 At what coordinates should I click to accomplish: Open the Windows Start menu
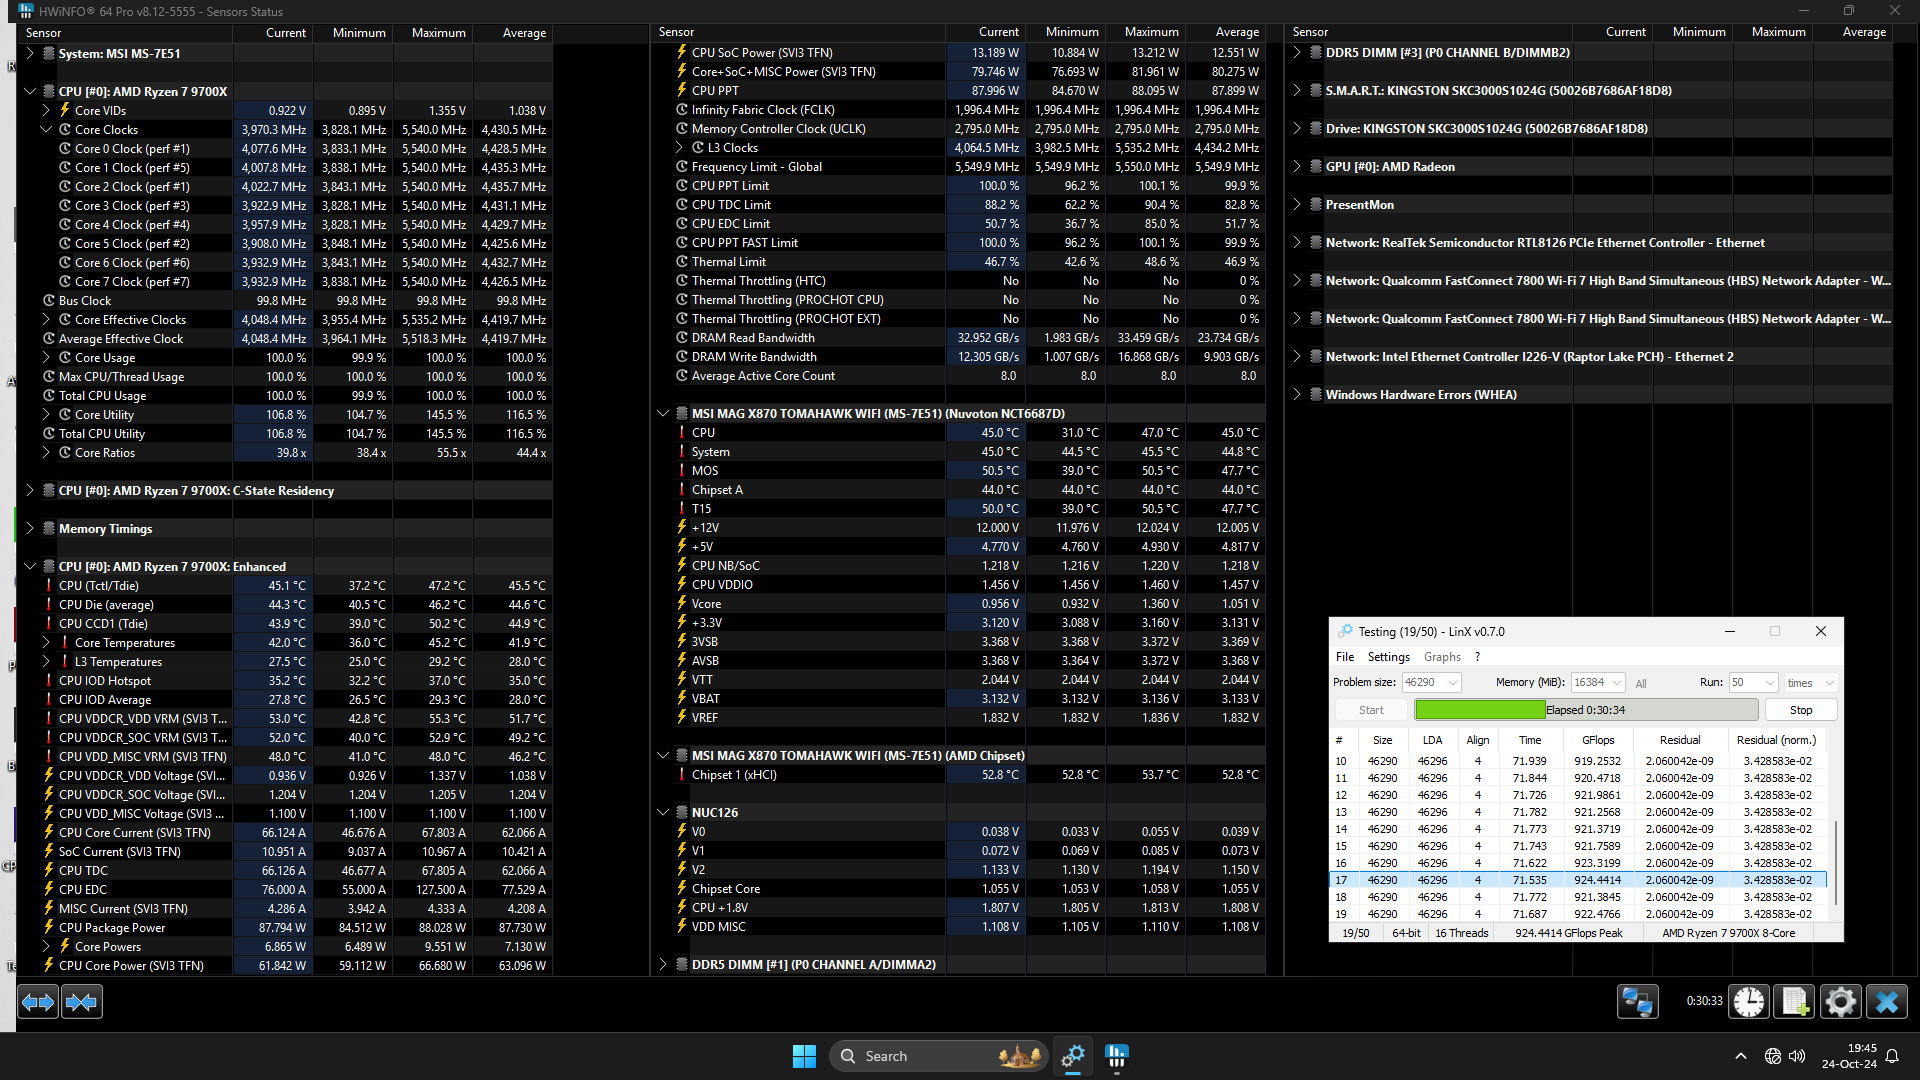(x=804, y=1056)
